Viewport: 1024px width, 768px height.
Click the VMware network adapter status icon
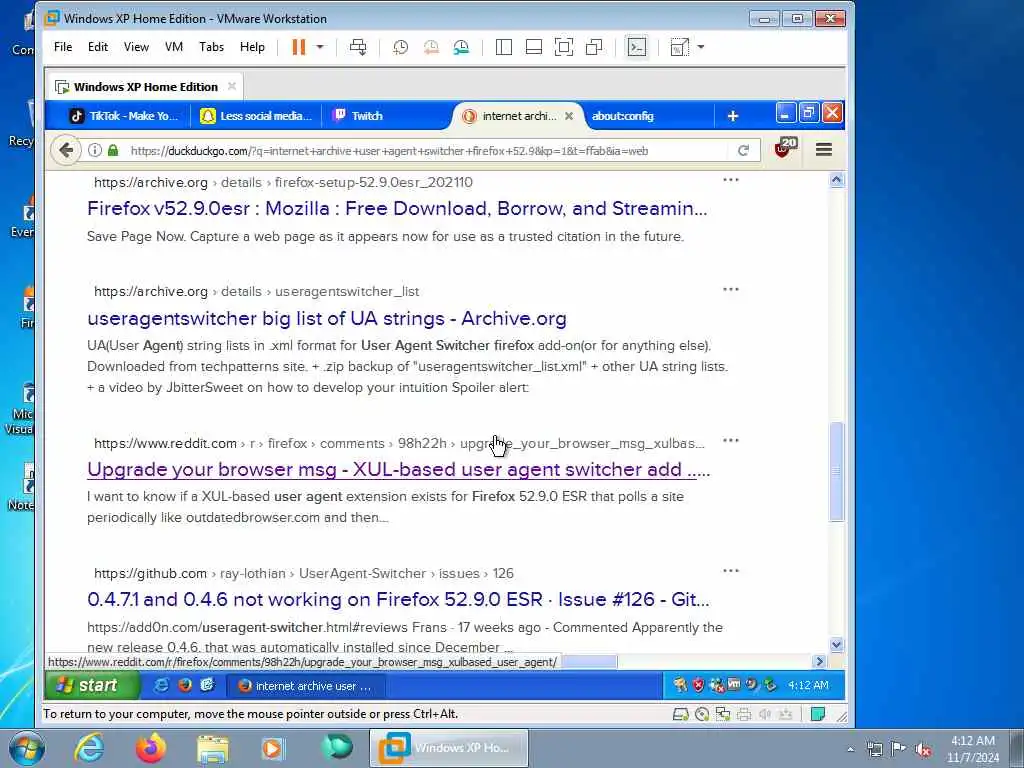pos(723,714)
